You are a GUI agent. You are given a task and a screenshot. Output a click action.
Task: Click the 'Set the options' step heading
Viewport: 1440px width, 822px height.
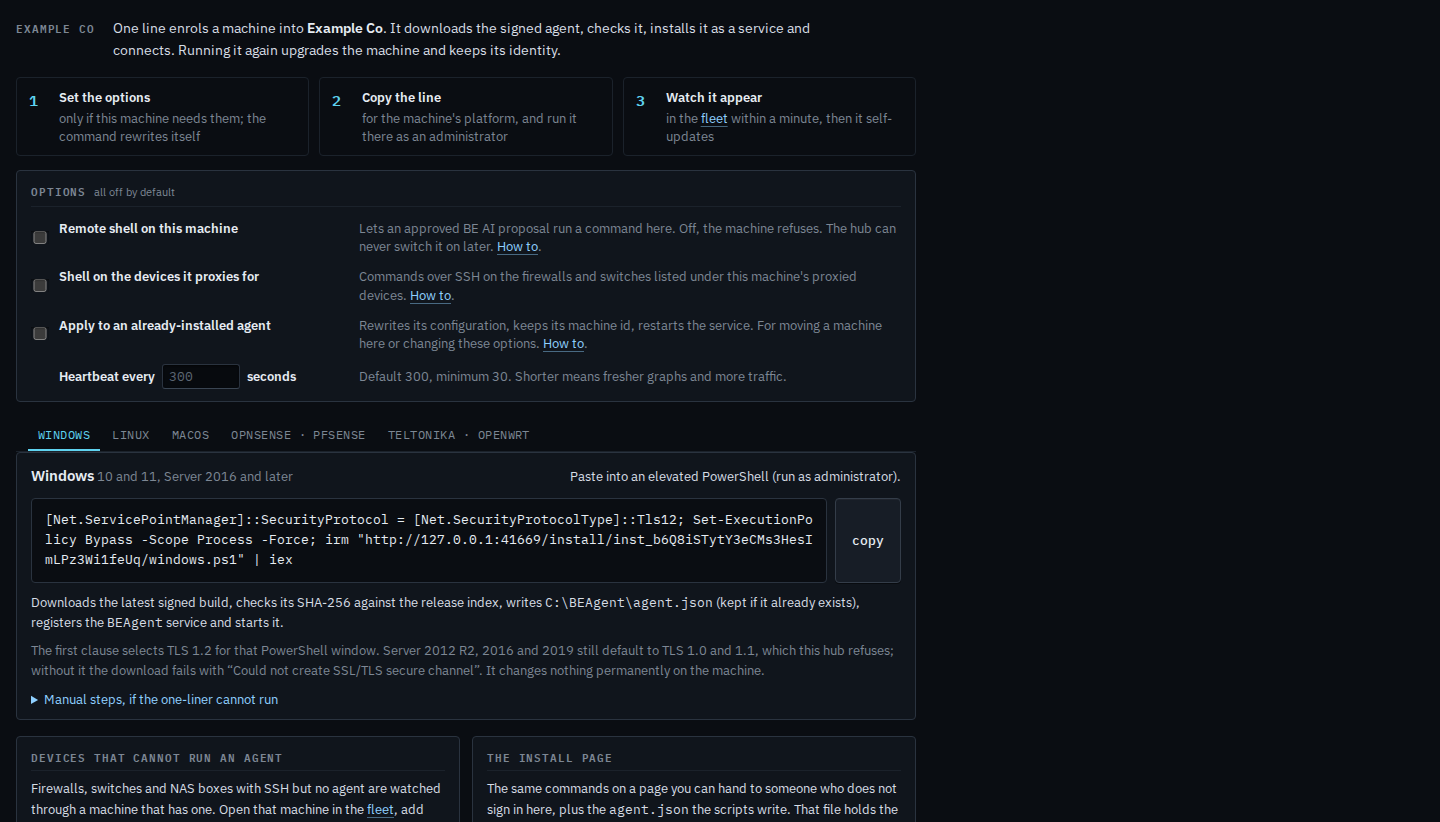point(105,97)
